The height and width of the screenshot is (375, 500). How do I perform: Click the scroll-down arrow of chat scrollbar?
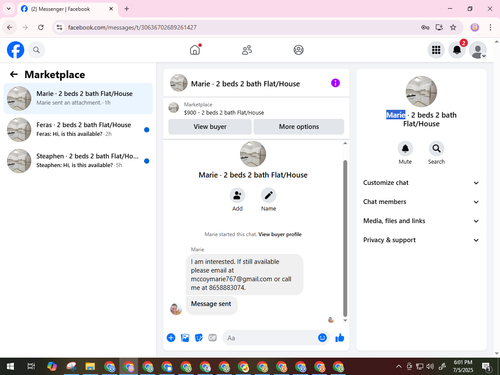click(x=345, y=320)
